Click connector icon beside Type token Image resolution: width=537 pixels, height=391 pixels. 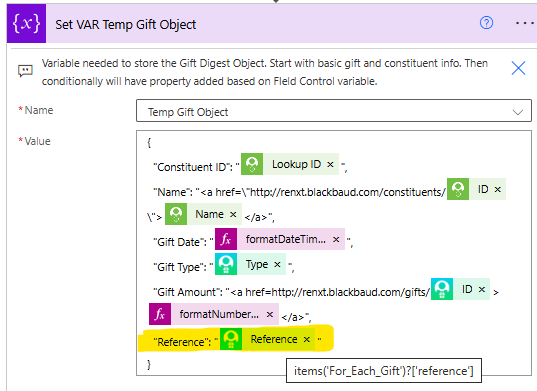point(226,264)
